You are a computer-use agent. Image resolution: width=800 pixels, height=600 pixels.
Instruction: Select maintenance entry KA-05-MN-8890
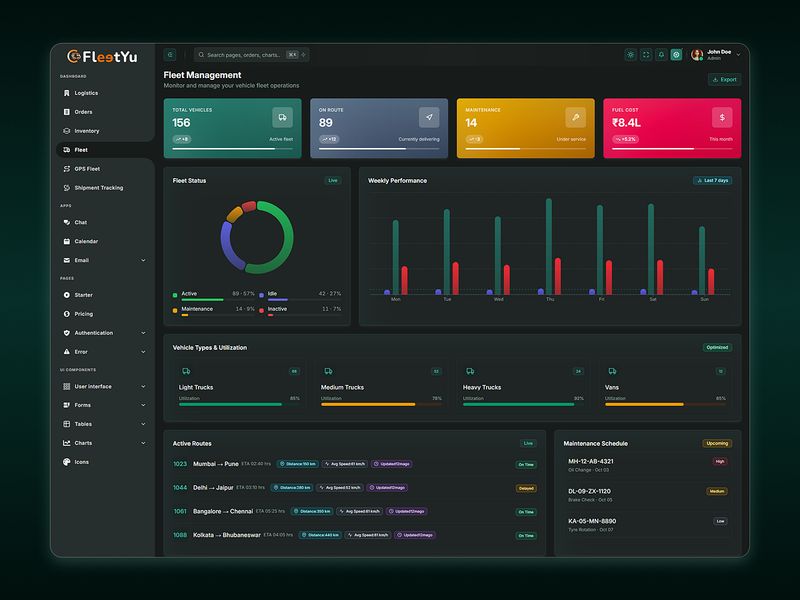[x=647, y=525]
